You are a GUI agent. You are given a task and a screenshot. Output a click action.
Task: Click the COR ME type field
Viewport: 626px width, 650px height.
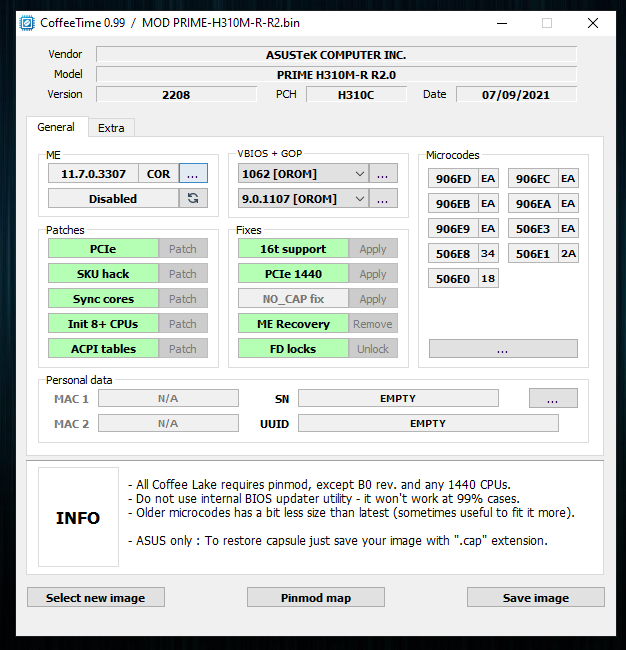(158, 174)
